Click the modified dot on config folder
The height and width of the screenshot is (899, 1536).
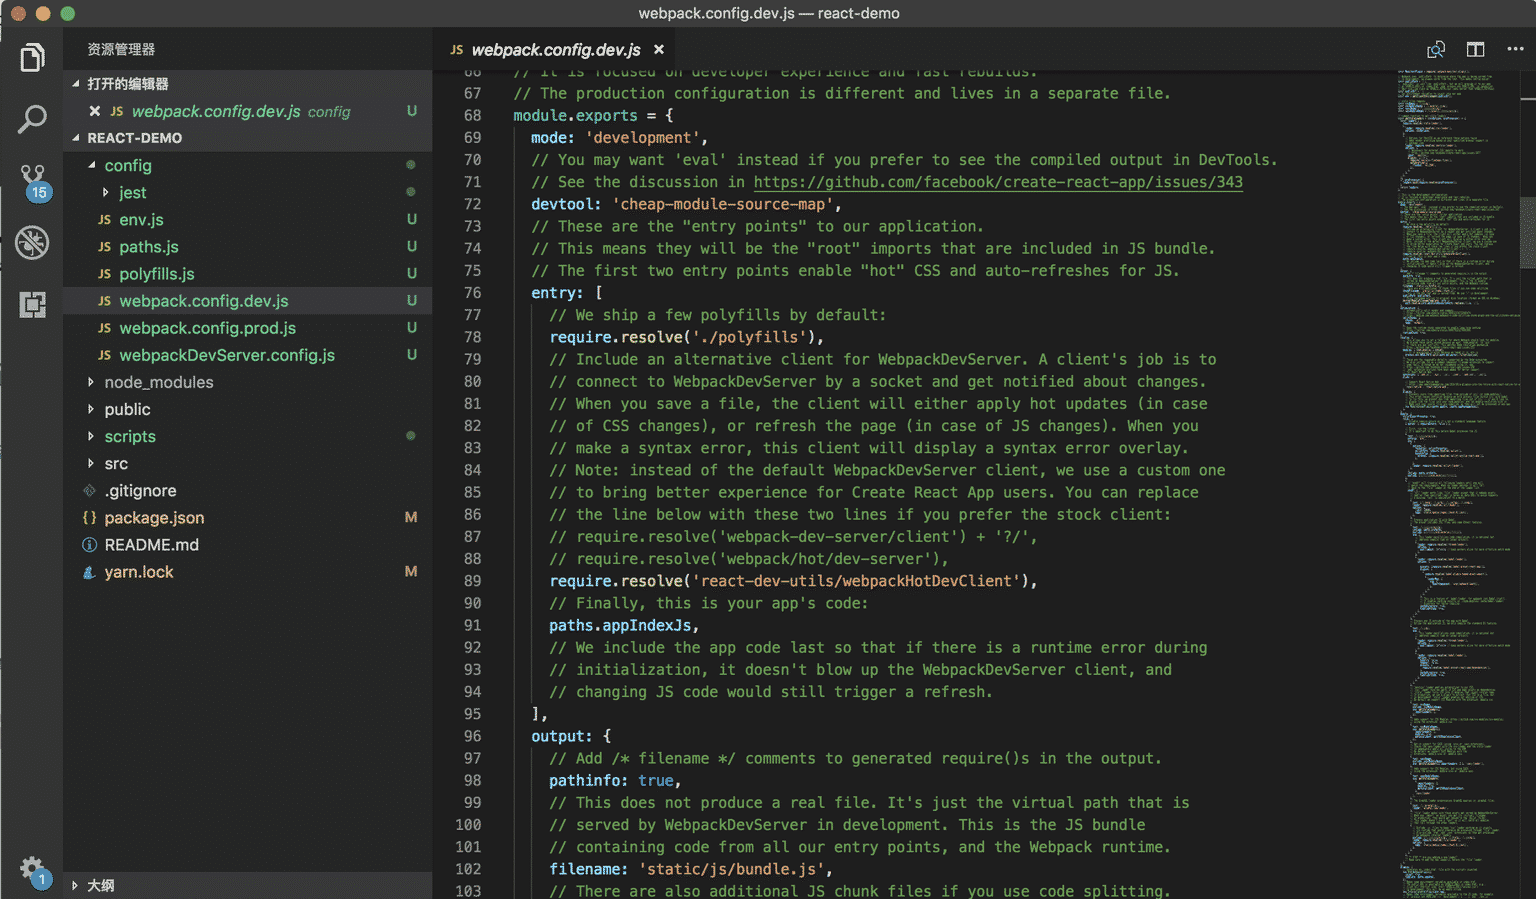pos(410,165)
